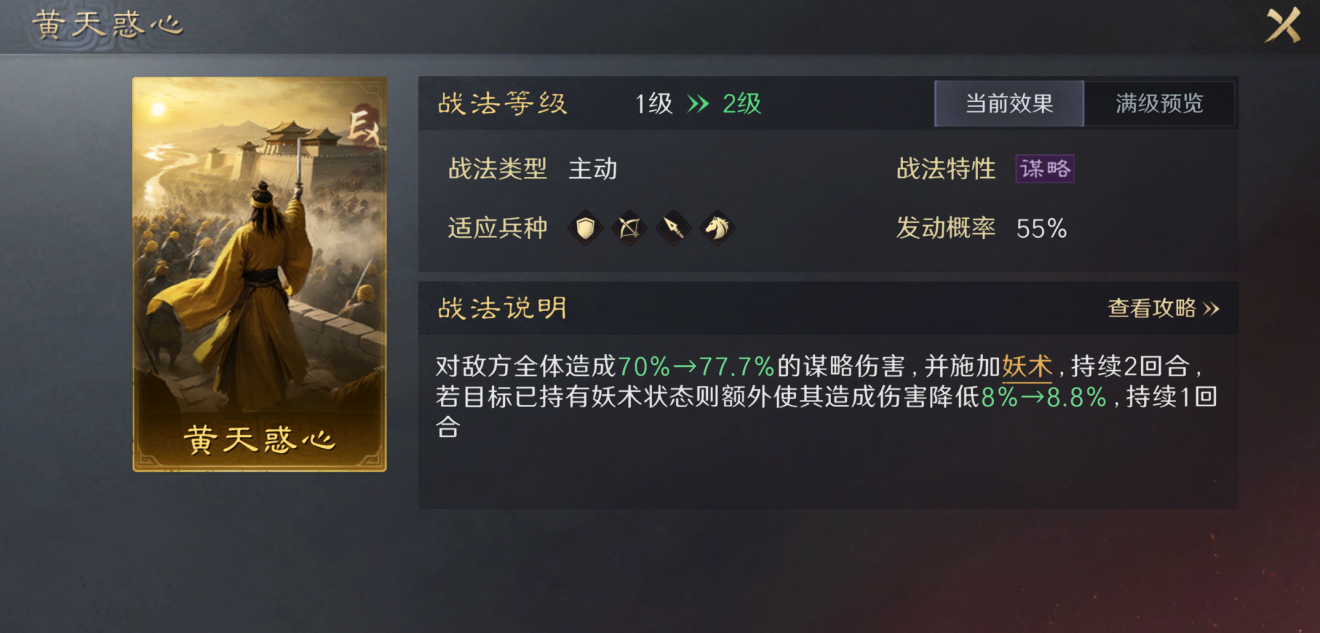Tap the 黄天惑心 title in header
Screen dimensions: 1320x633
(108, 25)
